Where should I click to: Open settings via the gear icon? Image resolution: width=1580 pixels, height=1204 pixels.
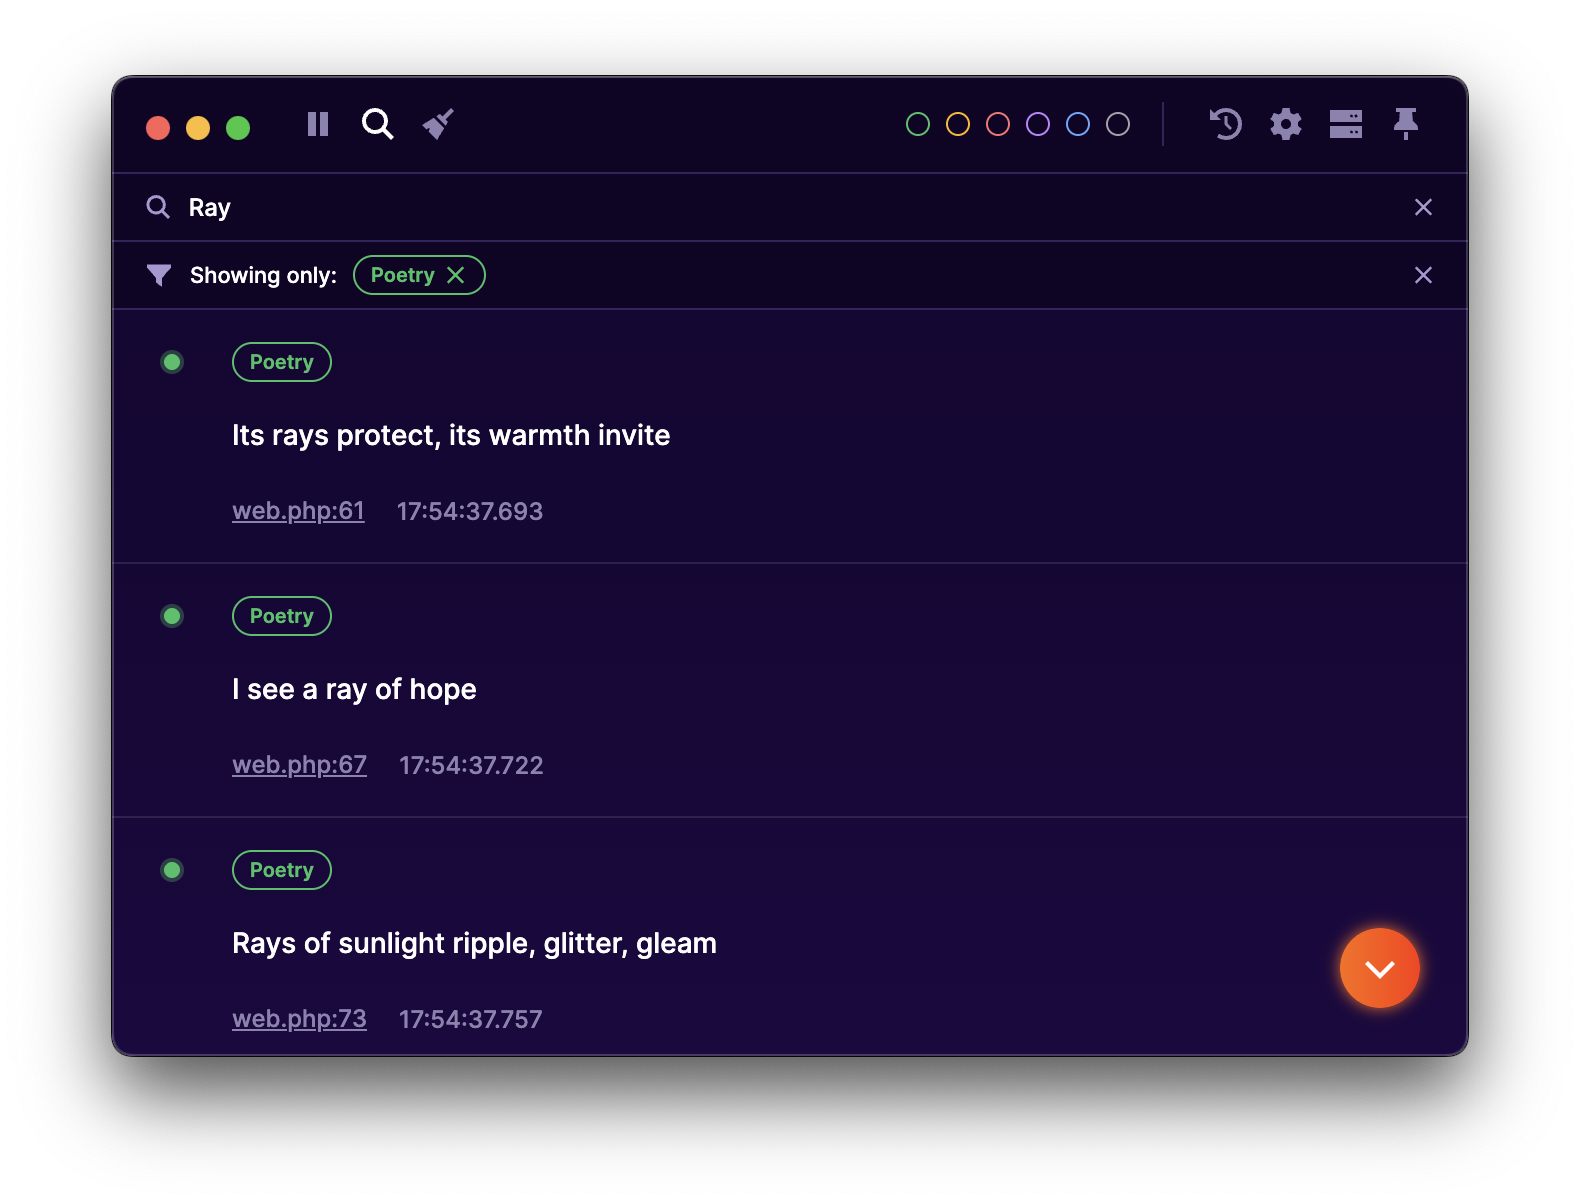[x=1286, y=124]
